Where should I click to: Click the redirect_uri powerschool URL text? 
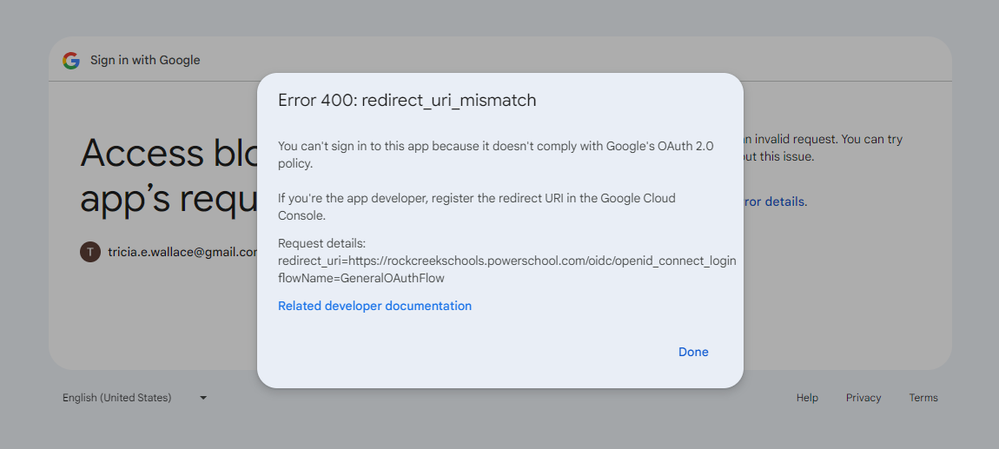tap(507, 261)
